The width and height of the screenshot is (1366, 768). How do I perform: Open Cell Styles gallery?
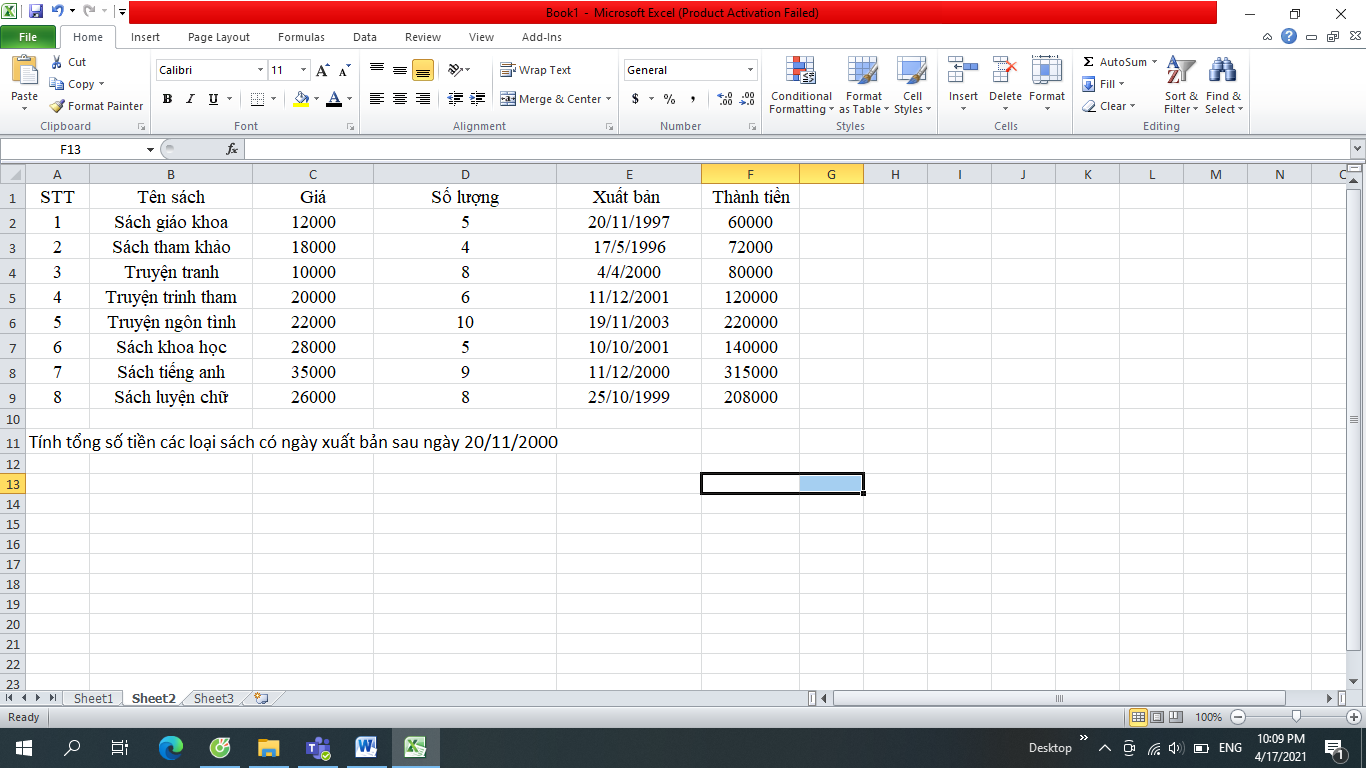[x=911, y=85]
